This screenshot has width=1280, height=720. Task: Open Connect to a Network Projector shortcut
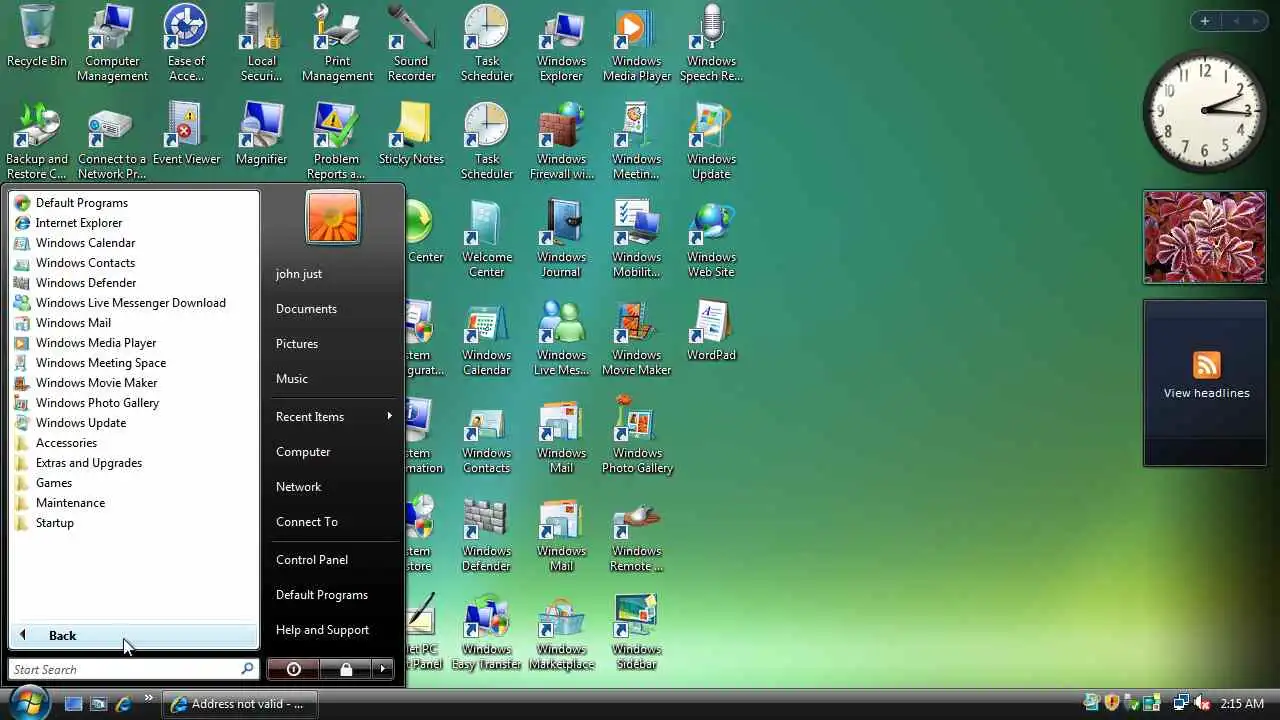coord(112,141)
